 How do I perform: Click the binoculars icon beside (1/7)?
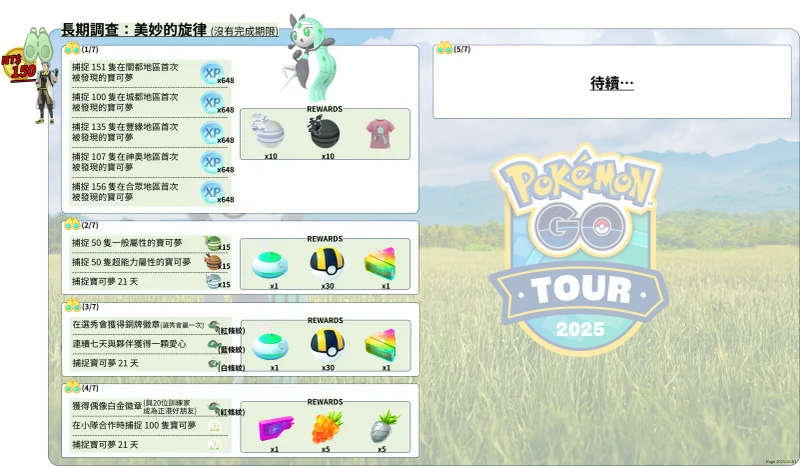72,48
